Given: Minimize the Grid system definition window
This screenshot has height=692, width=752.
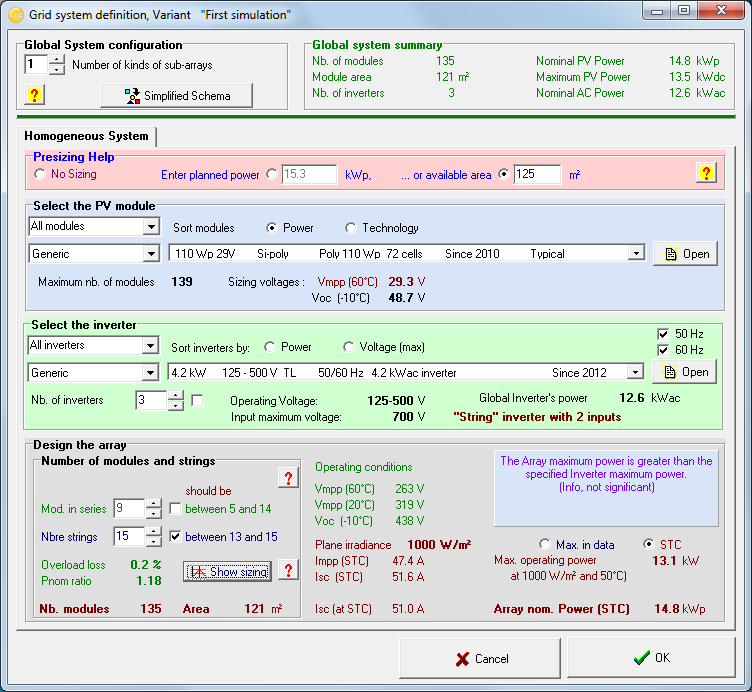Looking at the screenshot, I should [x=657, y=11].
